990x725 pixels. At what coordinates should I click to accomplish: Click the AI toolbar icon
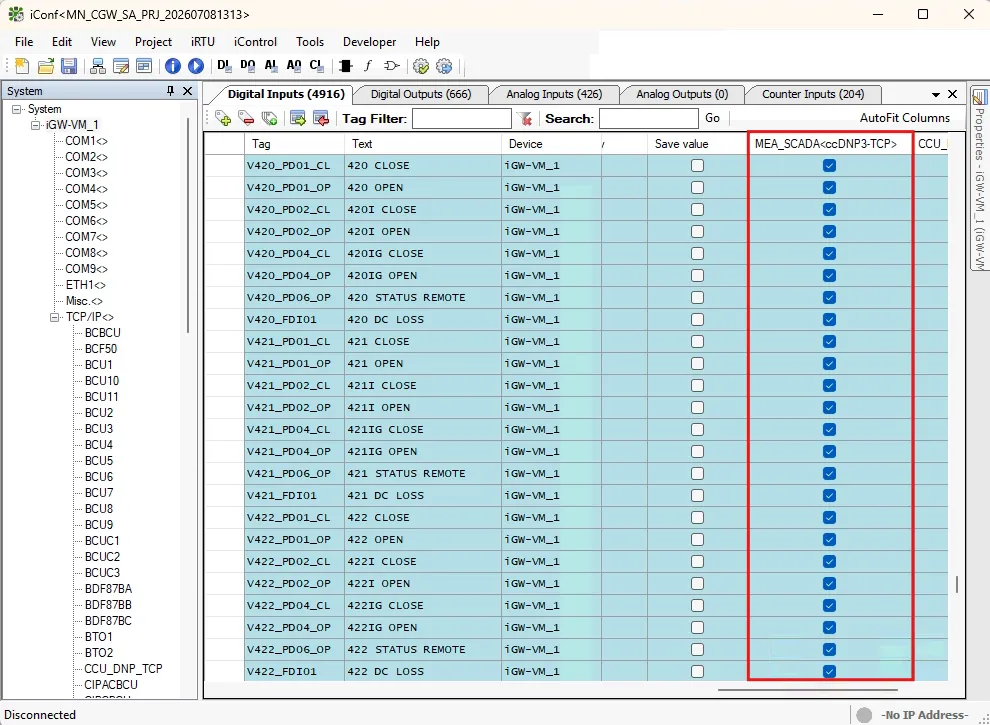(271, 65)
